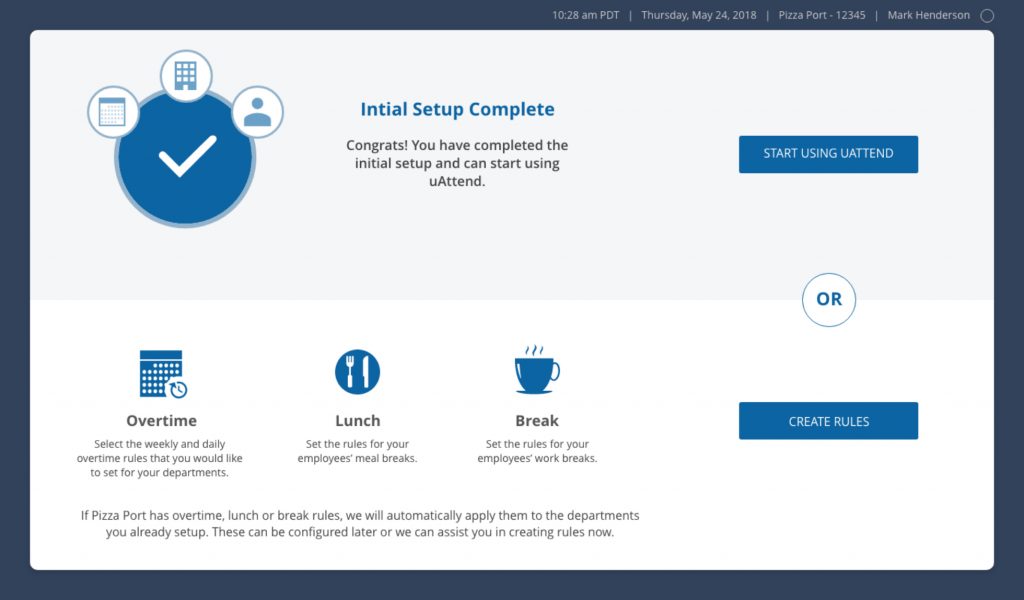The height and width of the screenshot is (600, 1024).
Task: Click the work breaks description text
Action: tap(537, 451)
